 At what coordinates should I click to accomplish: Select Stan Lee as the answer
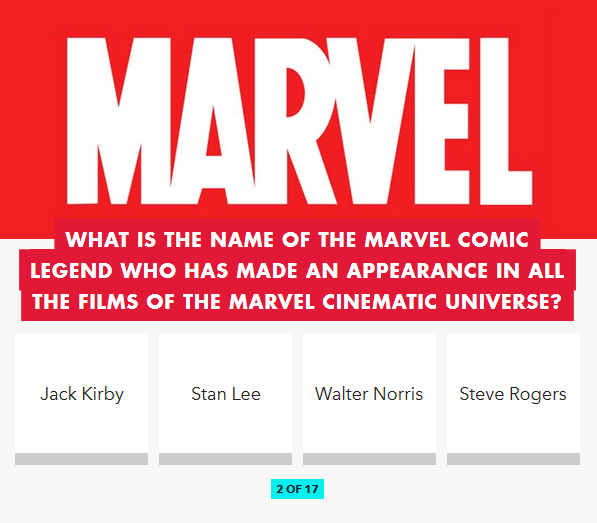point(225,394)
